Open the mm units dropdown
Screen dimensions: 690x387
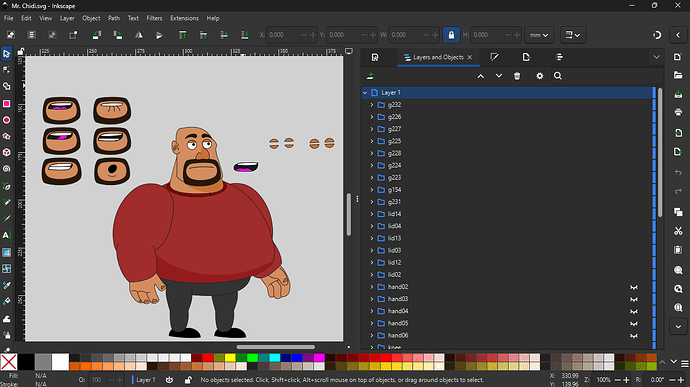(539, 35)
